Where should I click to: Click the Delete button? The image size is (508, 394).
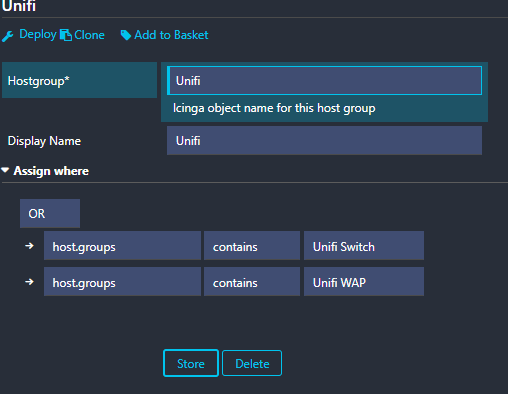click(252, 363)
